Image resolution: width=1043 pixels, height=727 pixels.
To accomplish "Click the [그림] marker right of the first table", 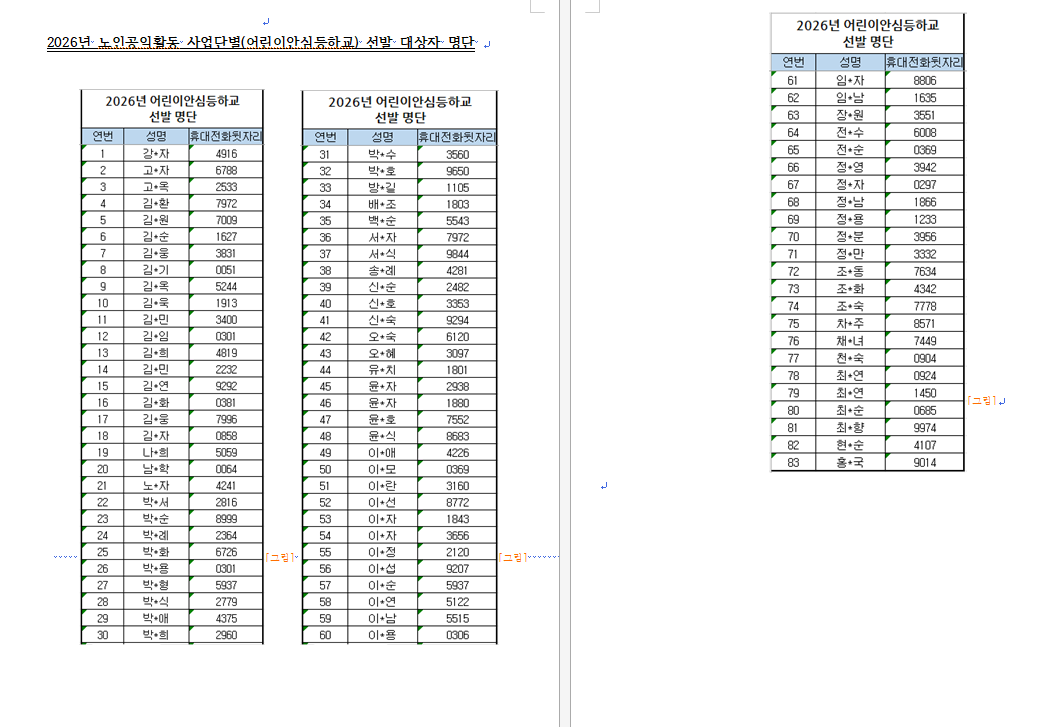I will (279, 557).
